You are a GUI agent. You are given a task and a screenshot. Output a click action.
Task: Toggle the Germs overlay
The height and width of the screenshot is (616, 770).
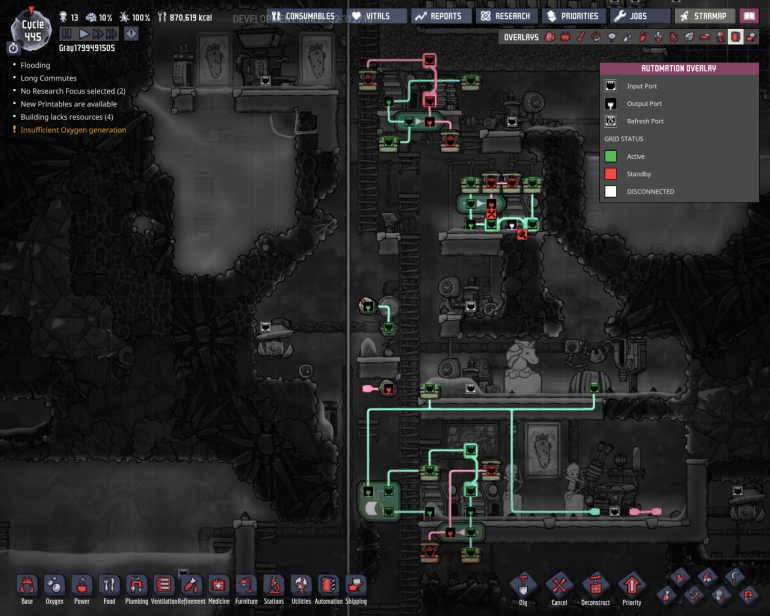(x=674, y=37)
